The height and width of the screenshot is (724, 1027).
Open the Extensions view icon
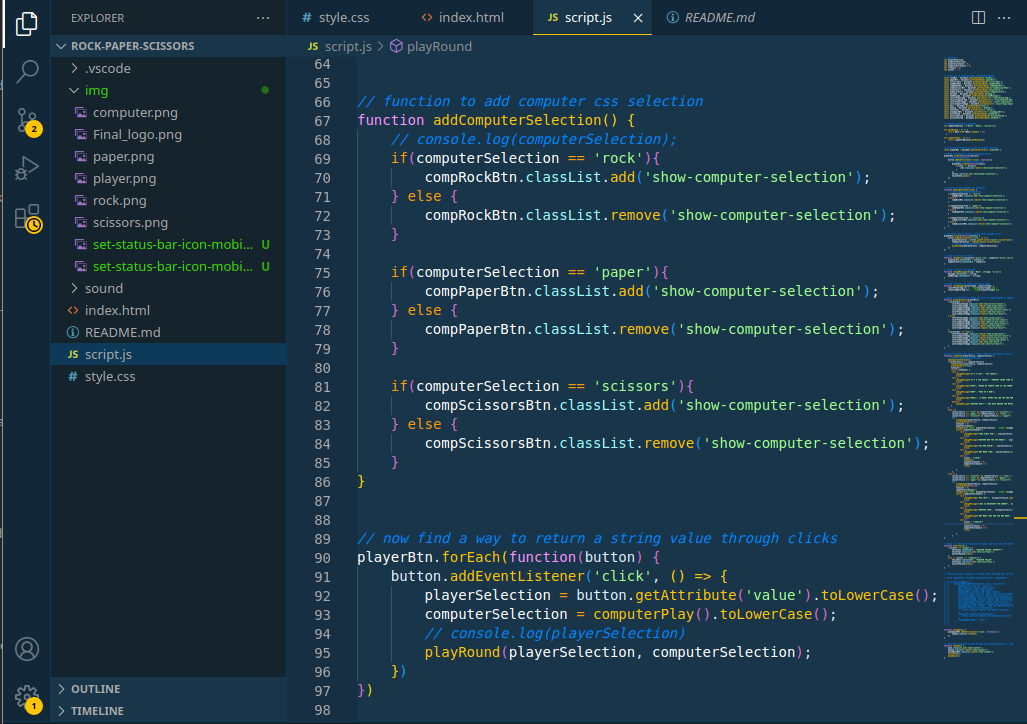pos(28,218)
